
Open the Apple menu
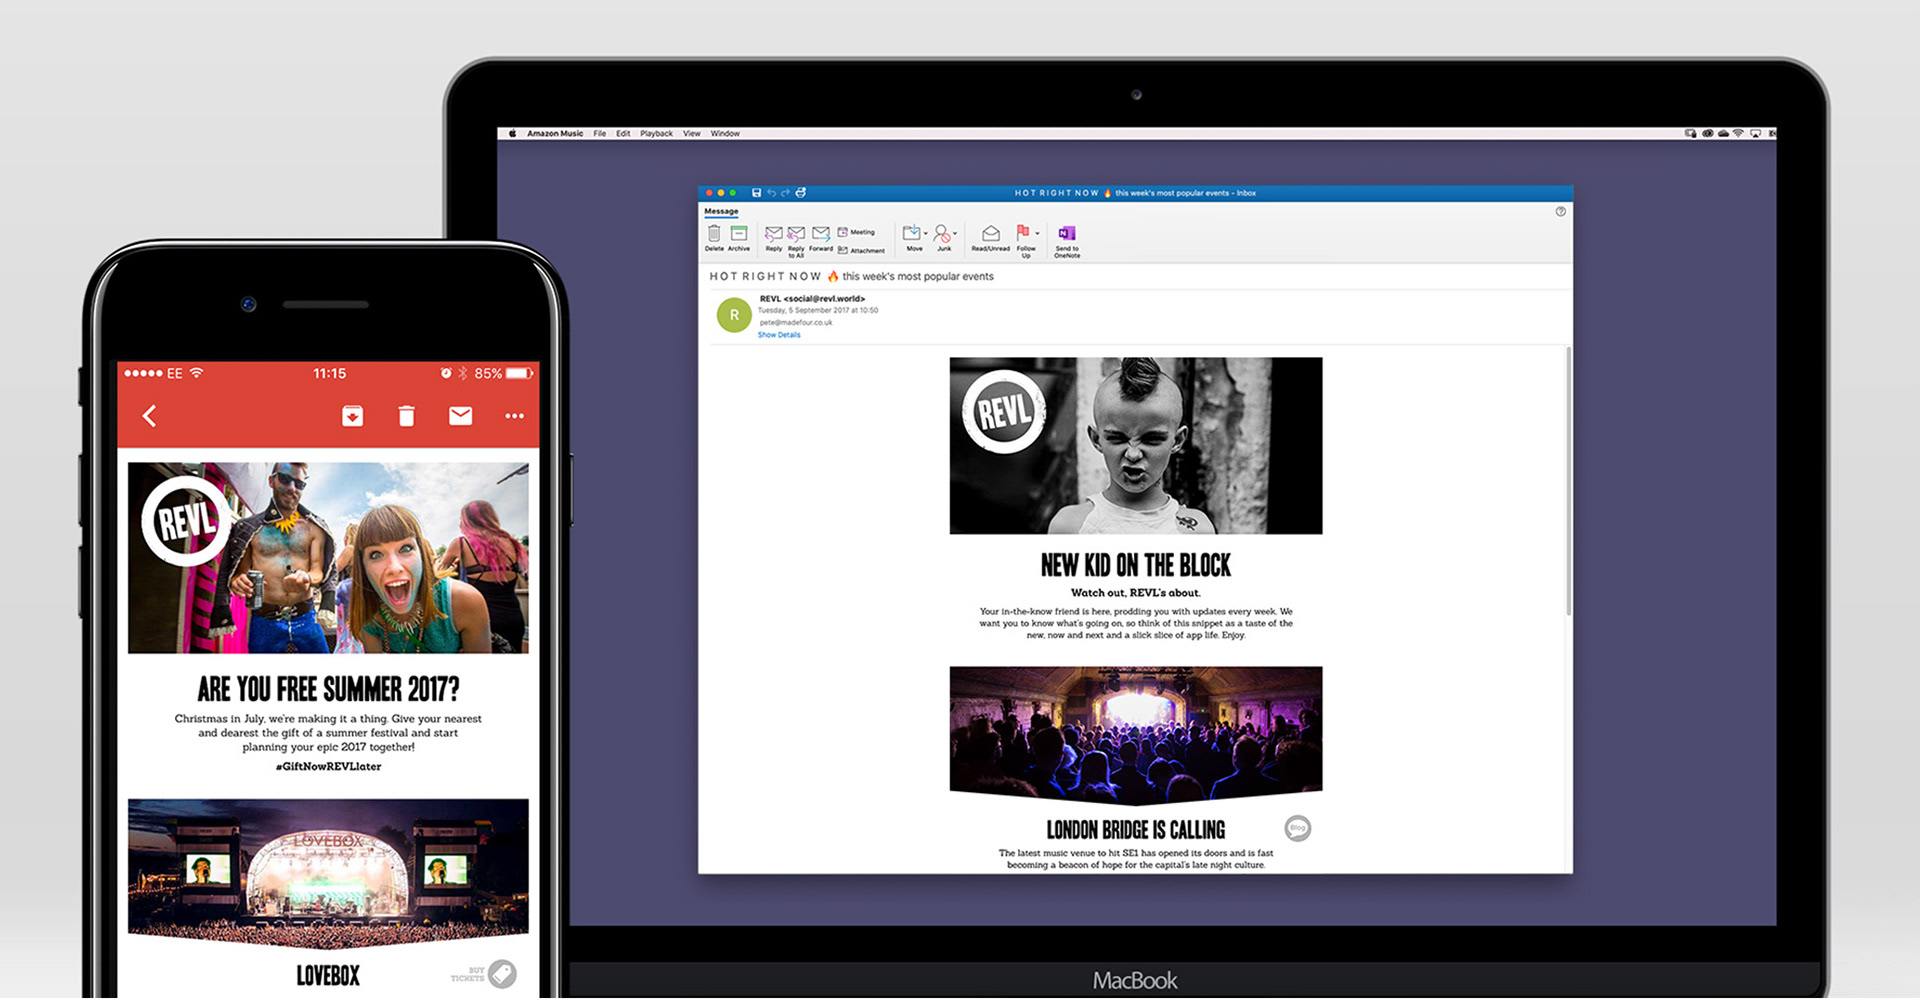(x=512, y=133)
